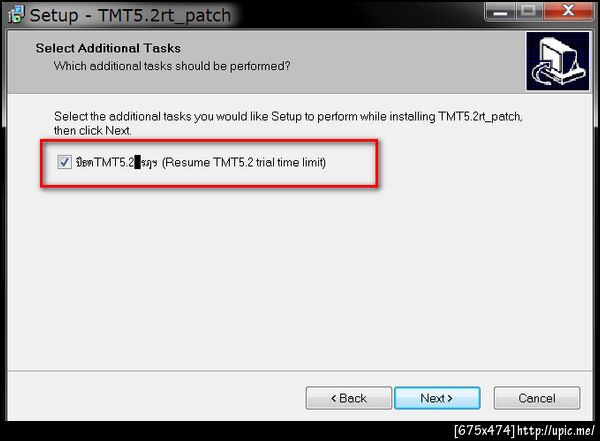Click the blacked-out character in checkbox label
This screenshot has width=600, height=441.
[138, 162]
